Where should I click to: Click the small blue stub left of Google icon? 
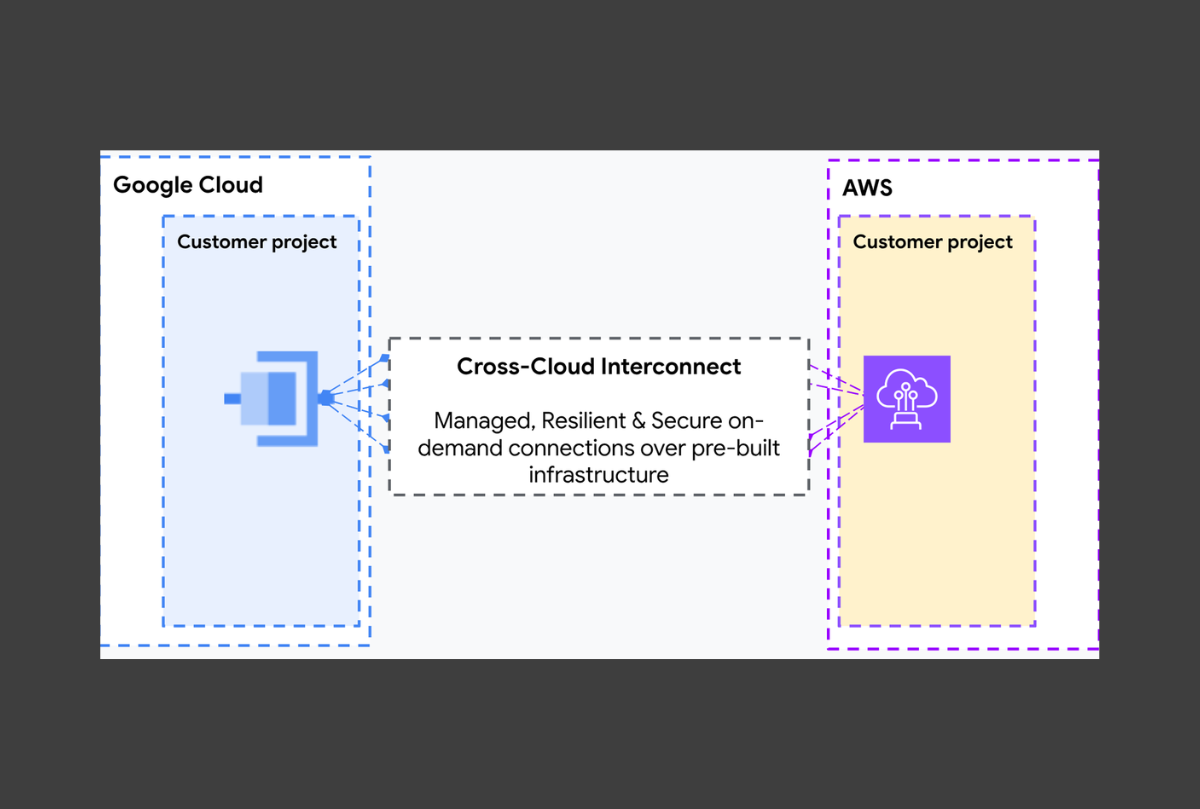[232, 398]
